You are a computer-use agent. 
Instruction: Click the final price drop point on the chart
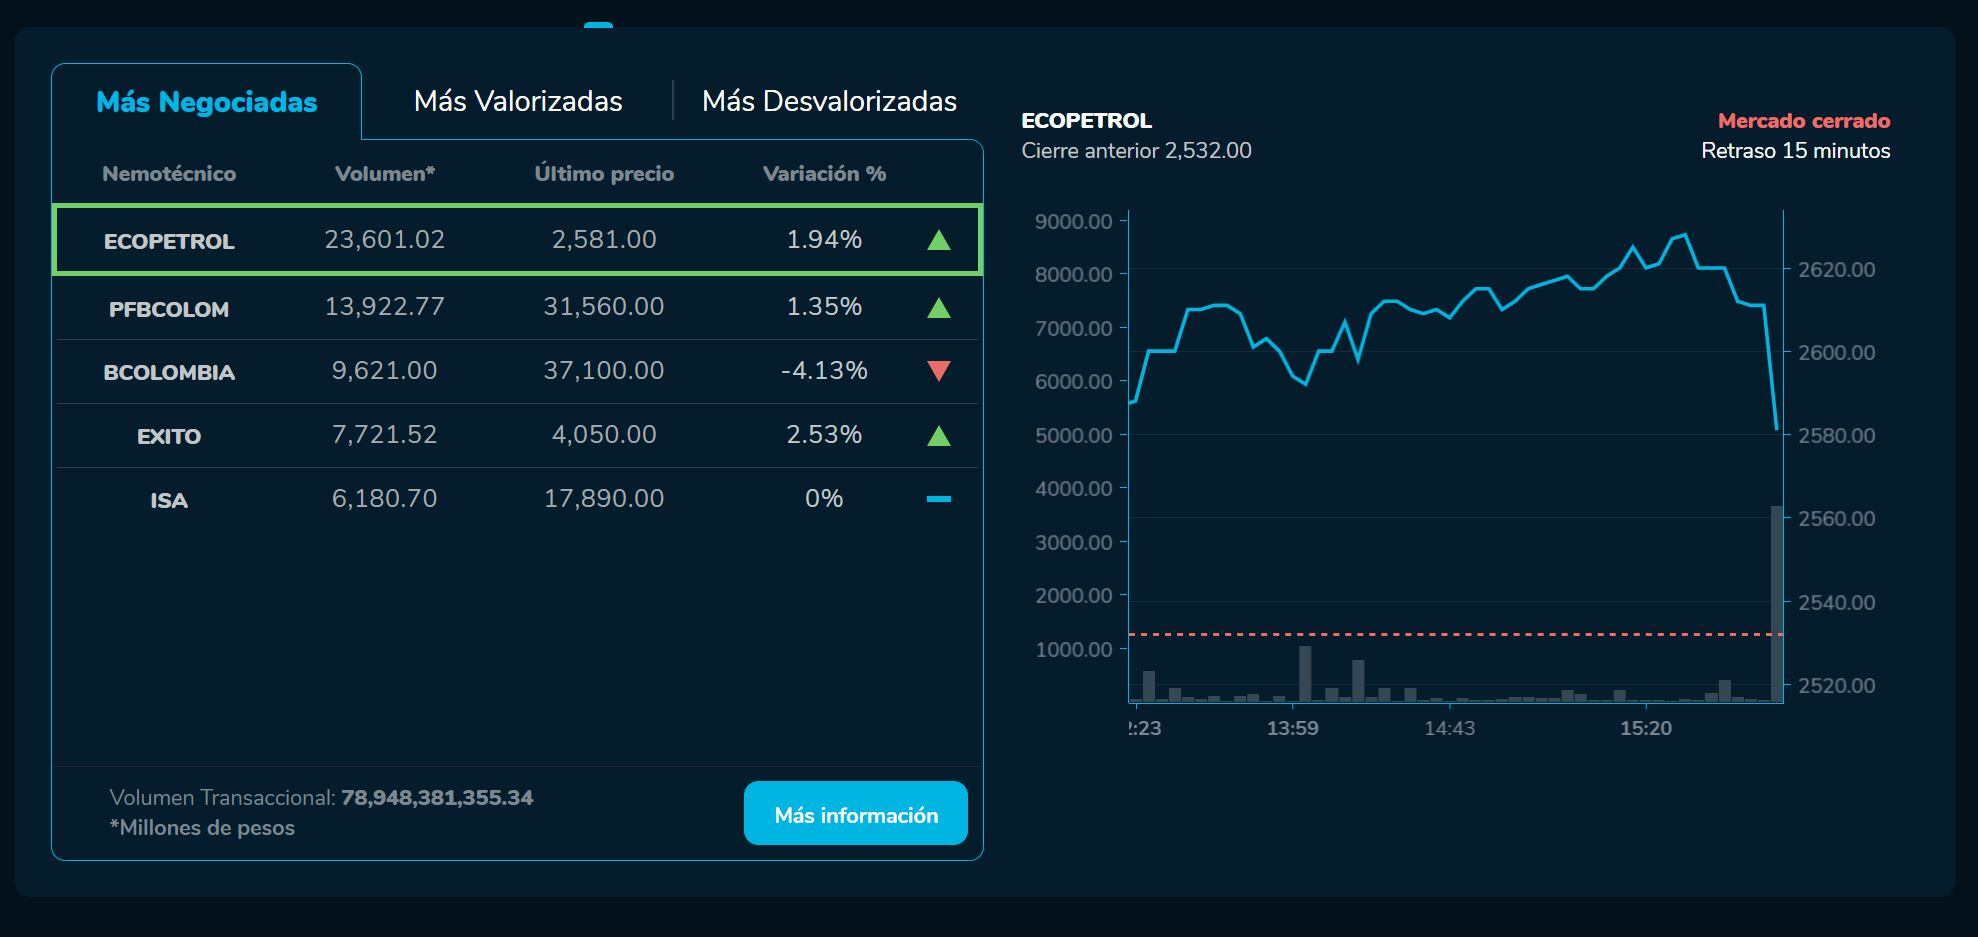tap(1779, 428)
